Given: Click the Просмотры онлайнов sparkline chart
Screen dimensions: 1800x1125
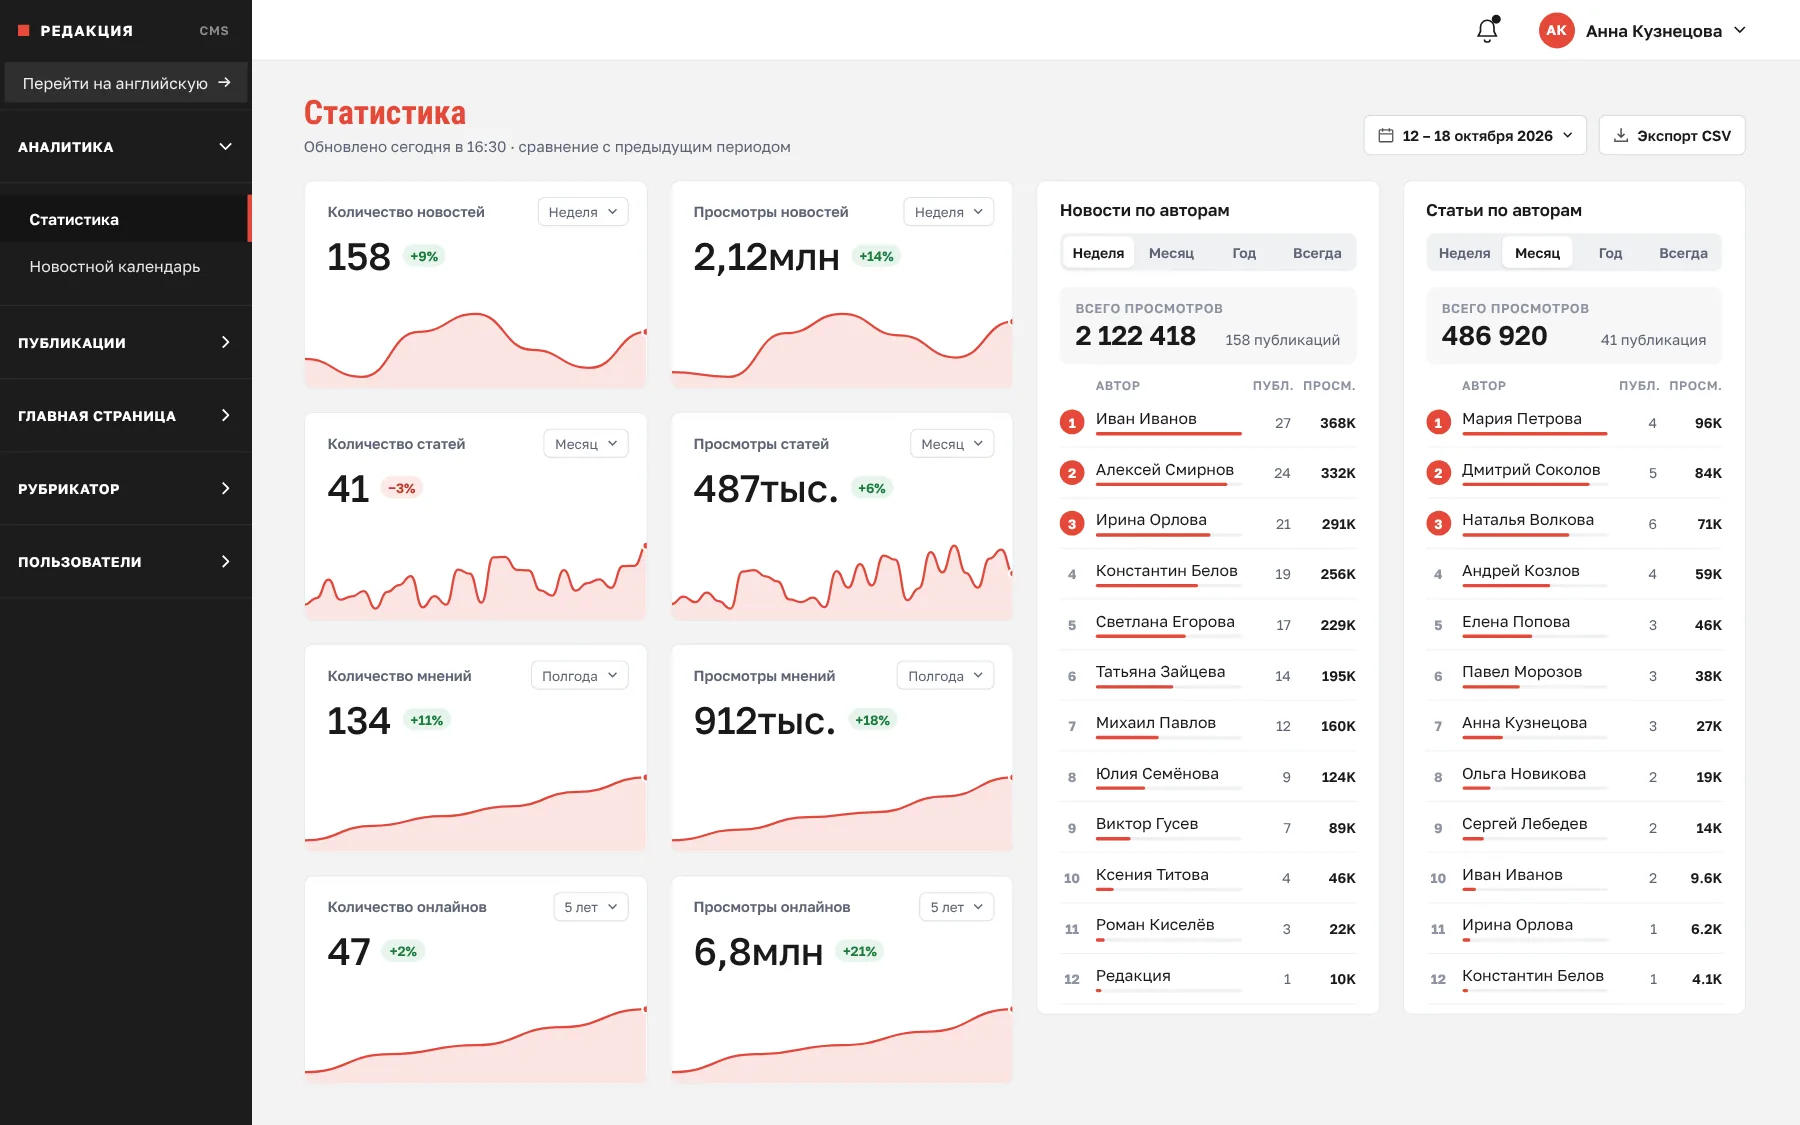Looking at the screenshot, I should (842, 1043).
